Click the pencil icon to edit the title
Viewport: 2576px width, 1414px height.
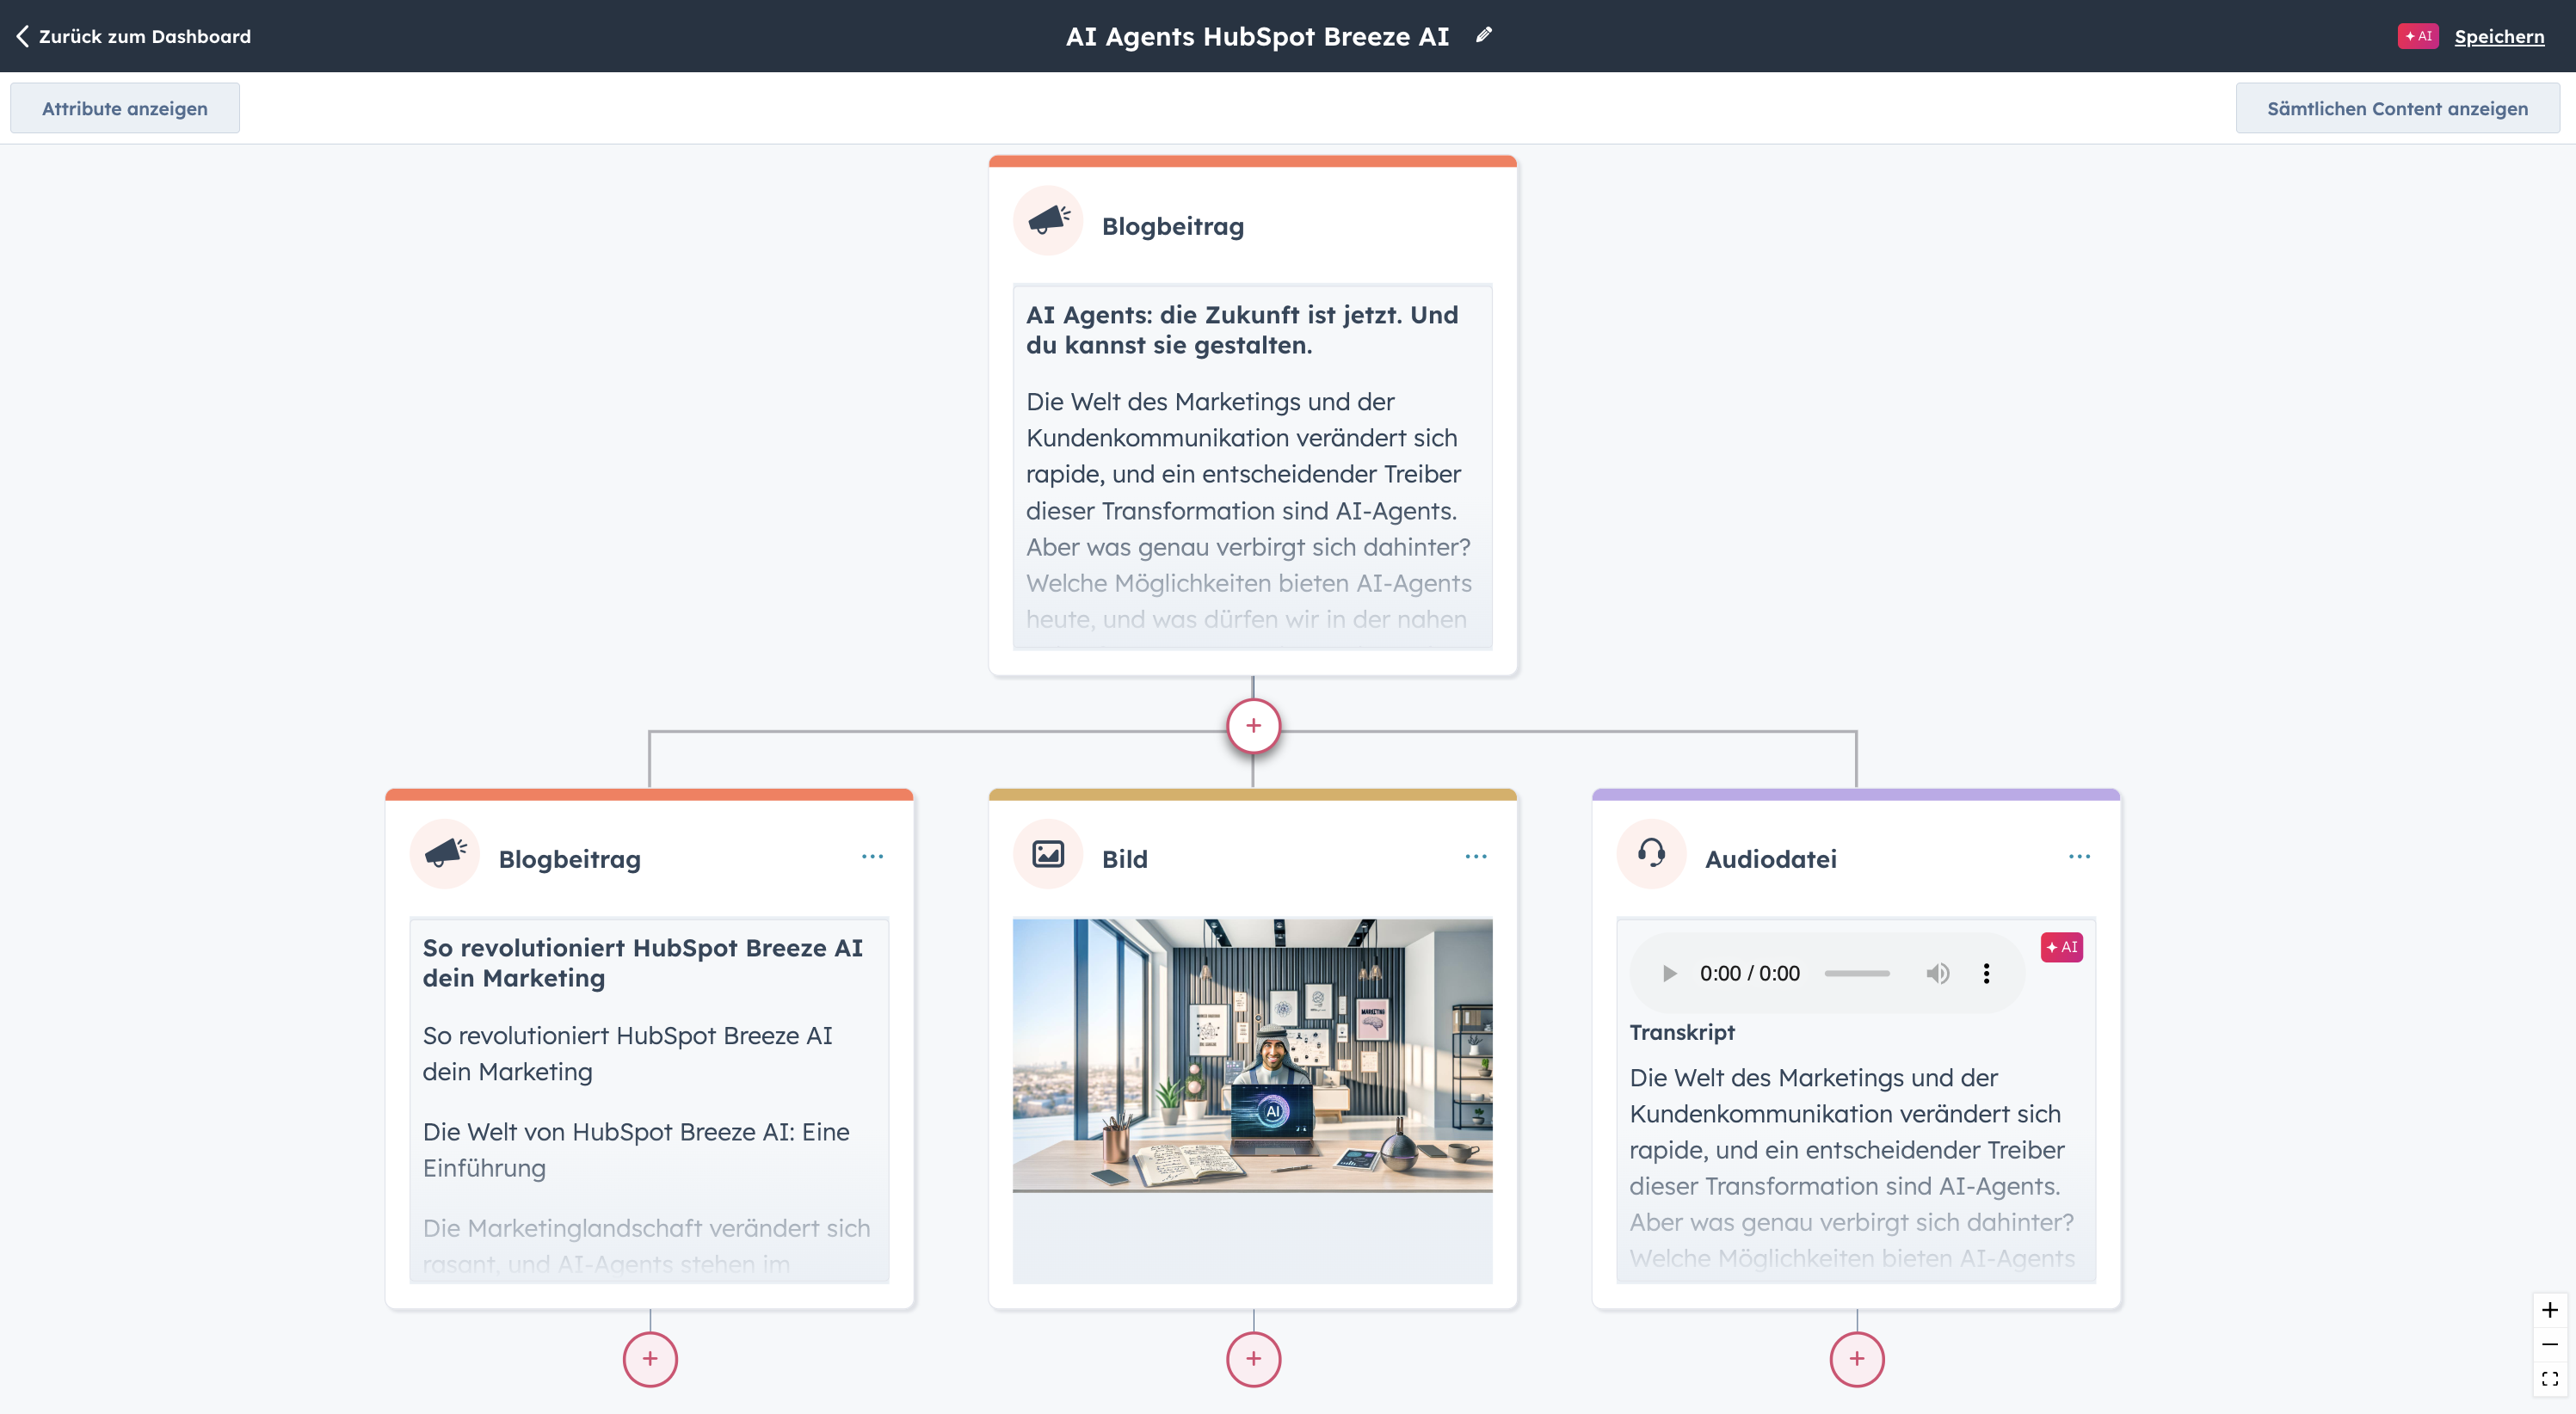click(x=1484, y=36)
